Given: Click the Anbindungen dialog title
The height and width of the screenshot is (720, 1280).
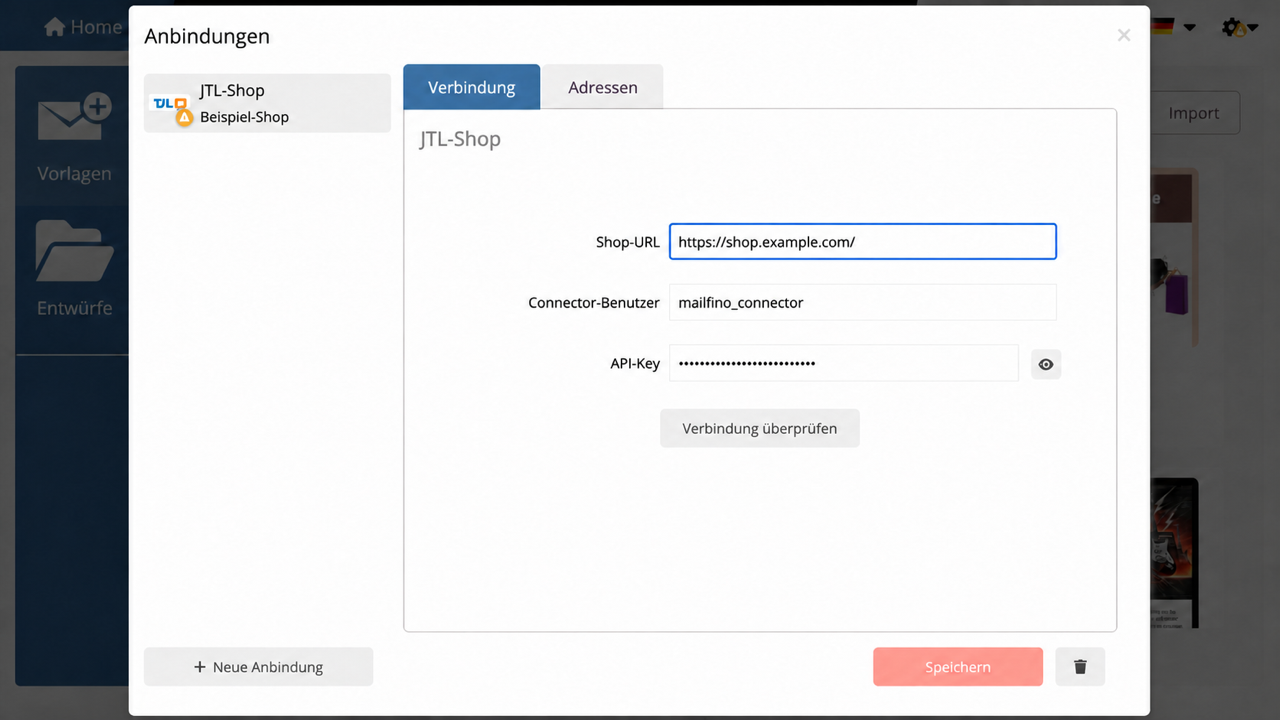Looking at the screenshot, I should 207,36.
